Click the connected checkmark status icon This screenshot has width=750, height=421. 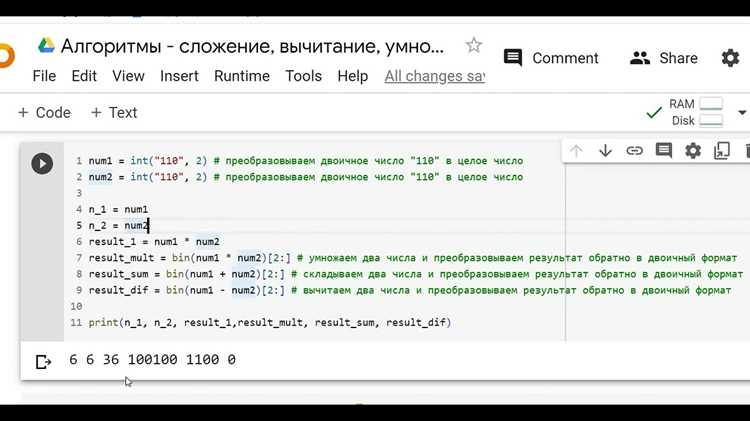click(x=654, y=113)
